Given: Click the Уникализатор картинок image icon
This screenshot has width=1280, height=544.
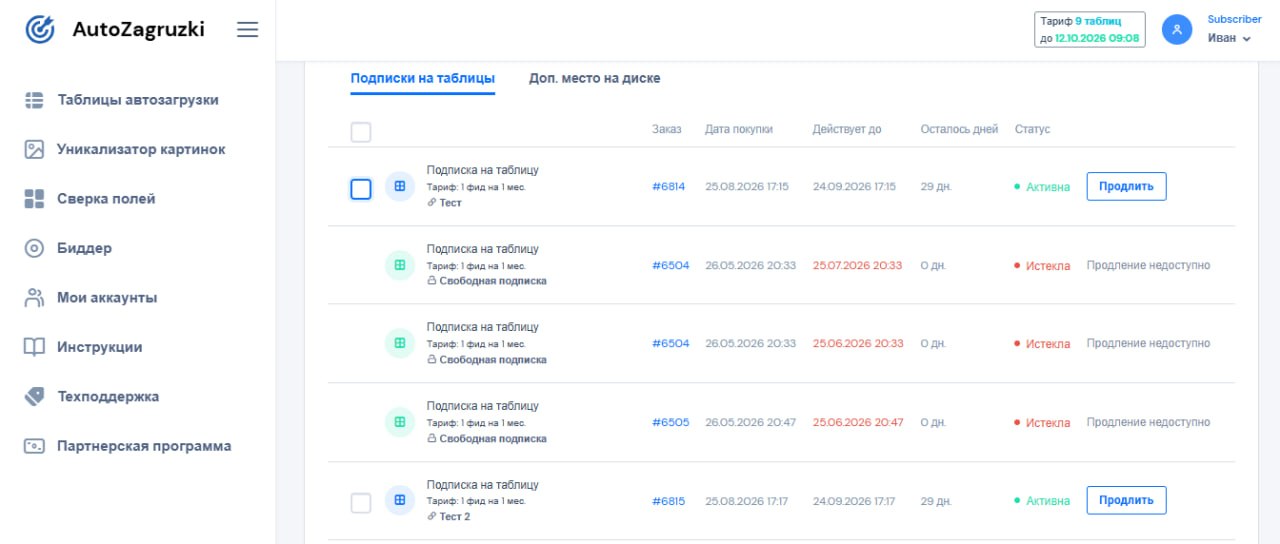Looking at the screenshot, I should [x=34, y=149].
